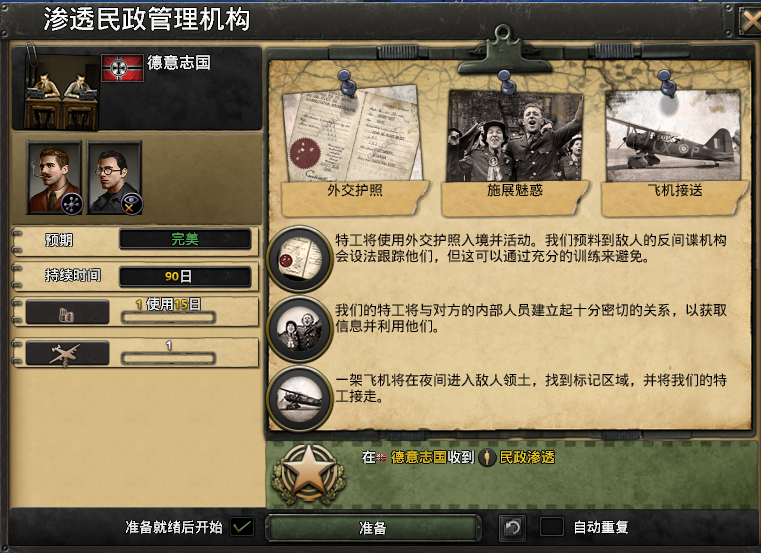This screenshot has width=761, height=553.
Task: Click the charm offensive round icon
Action: 299,329
